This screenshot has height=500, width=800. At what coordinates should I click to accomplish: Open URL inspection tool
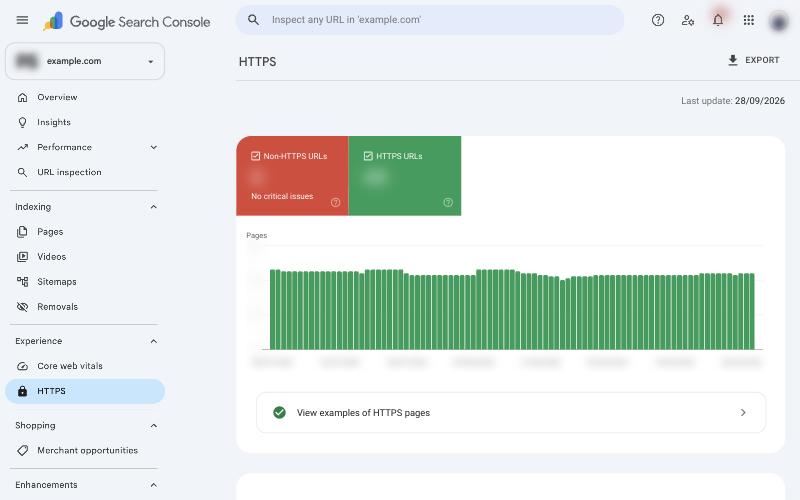85,172
